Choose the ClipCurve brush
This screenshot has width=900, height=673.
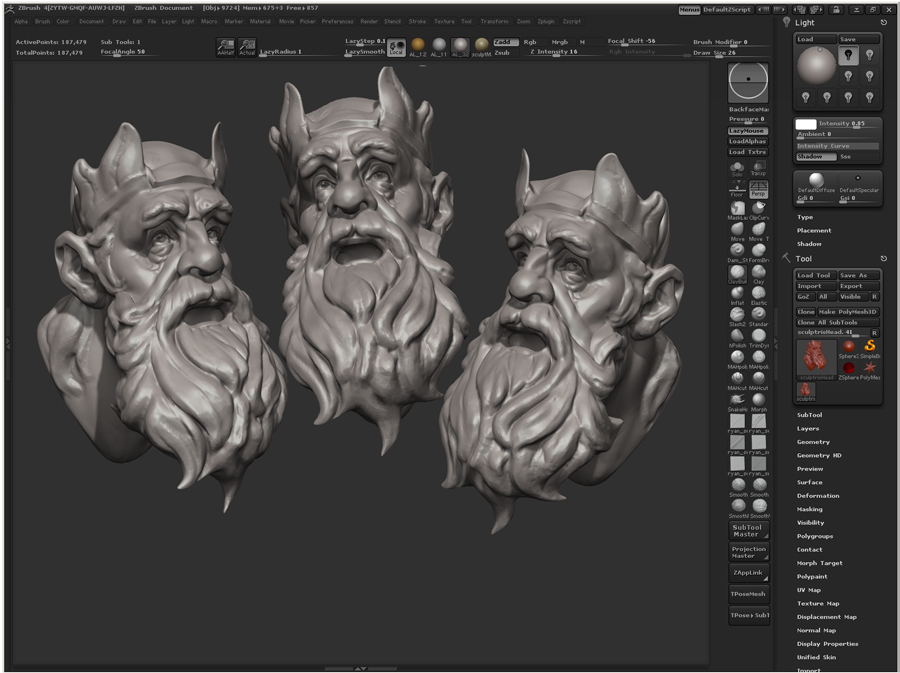click(759, 207)
